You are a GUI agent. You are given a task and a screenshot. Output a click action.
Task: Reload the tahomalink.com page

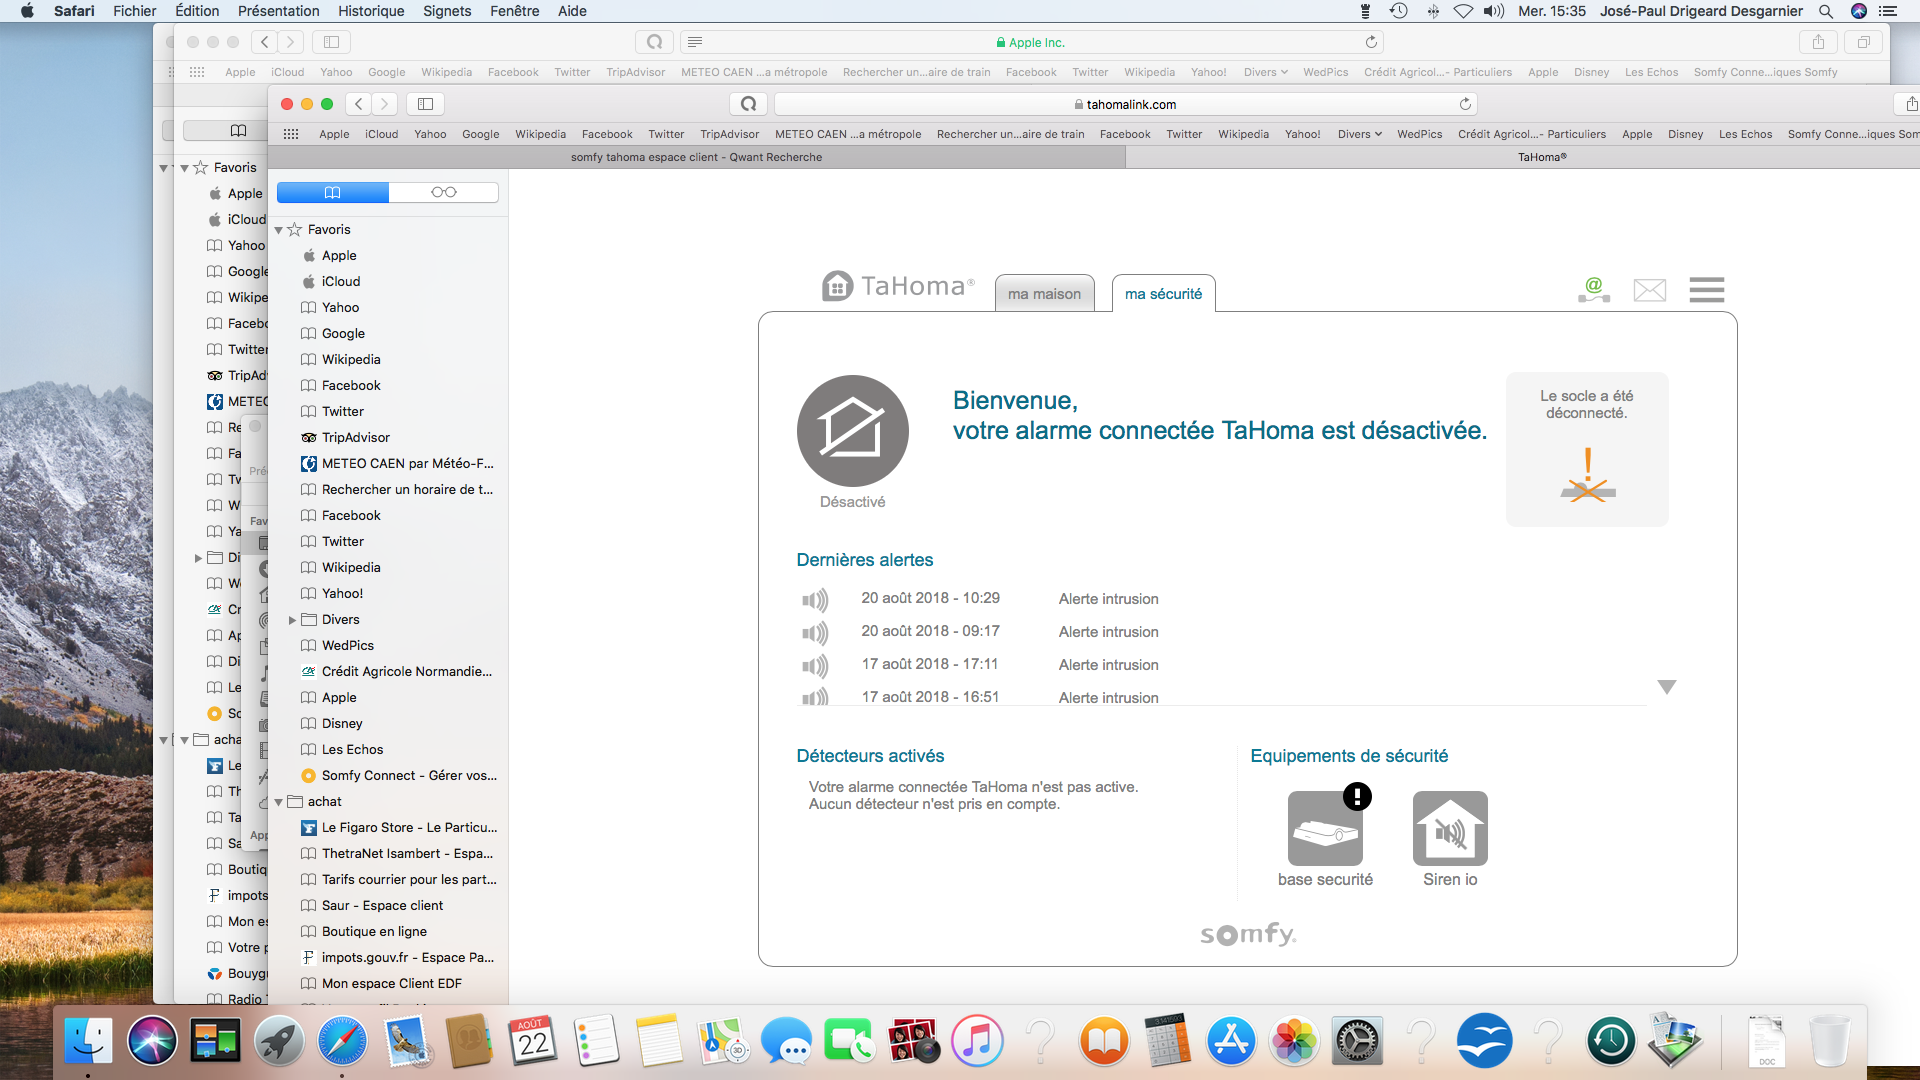[1465, 104]
